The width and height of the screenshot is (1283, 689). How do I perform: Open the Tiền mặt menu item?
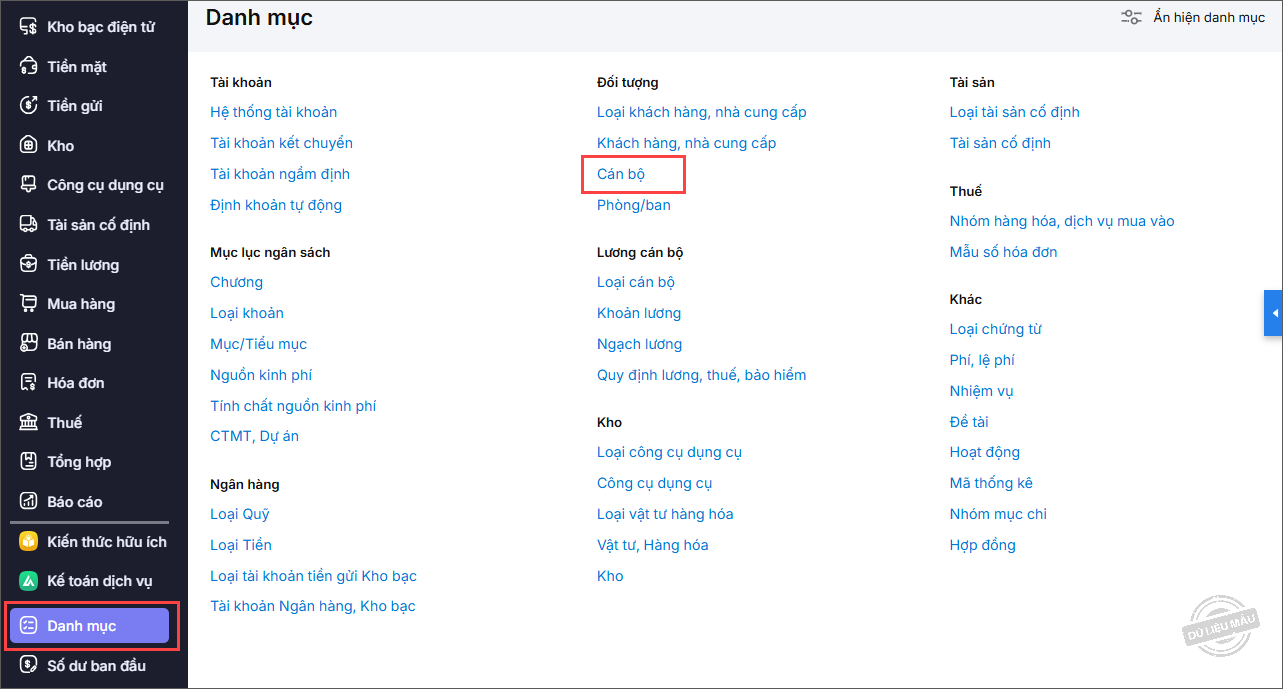(77, 67)
